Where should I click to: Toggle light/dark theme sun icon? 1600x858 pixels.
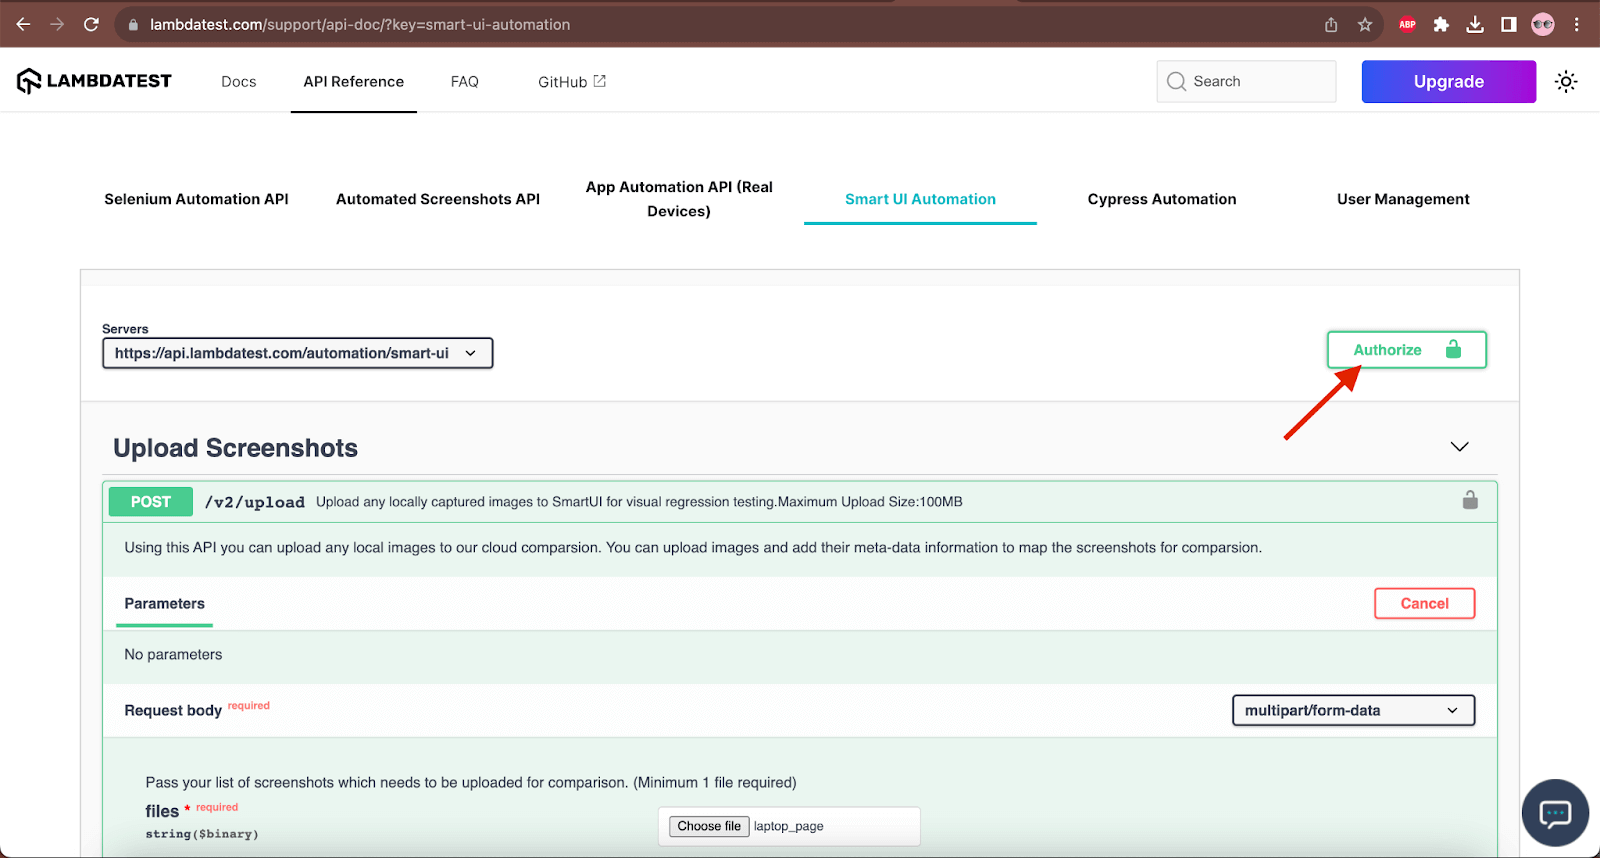[x=1566, y=82]
